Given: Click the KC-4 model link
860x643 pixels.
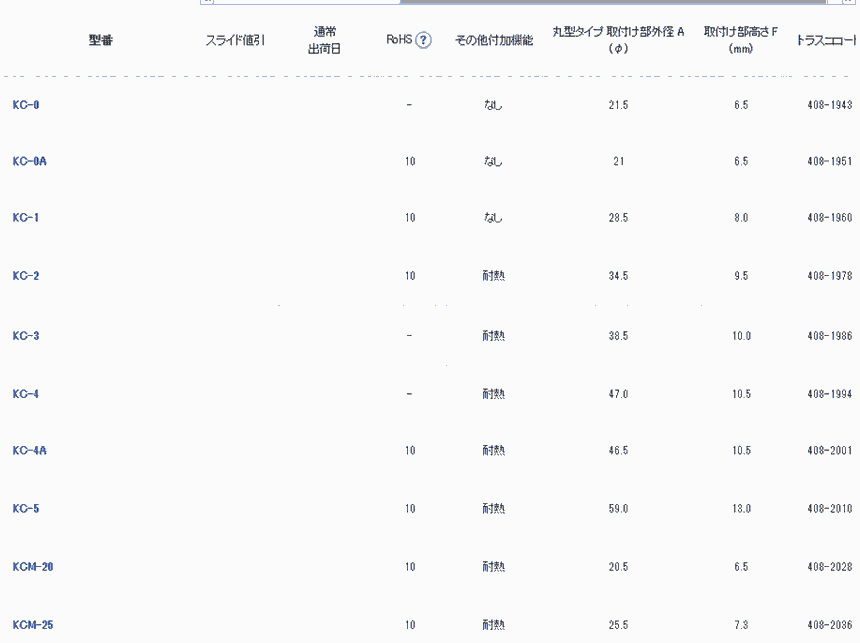Looking at the screenshot, I should coord(26,394).
